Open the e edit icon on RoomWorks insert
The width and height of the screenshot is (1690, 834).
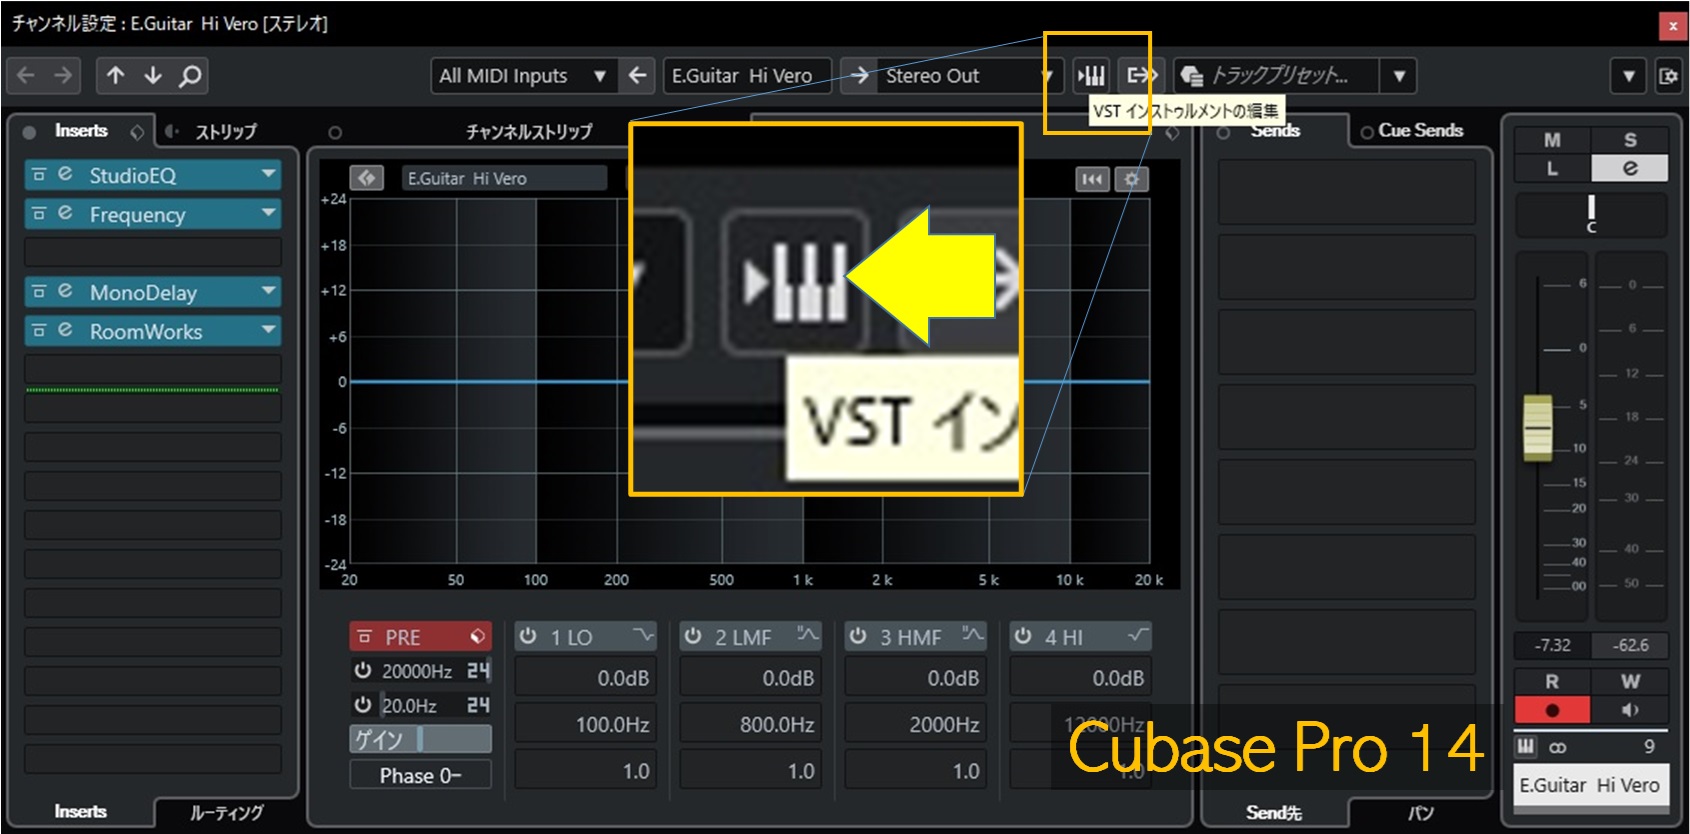[65, 330]
